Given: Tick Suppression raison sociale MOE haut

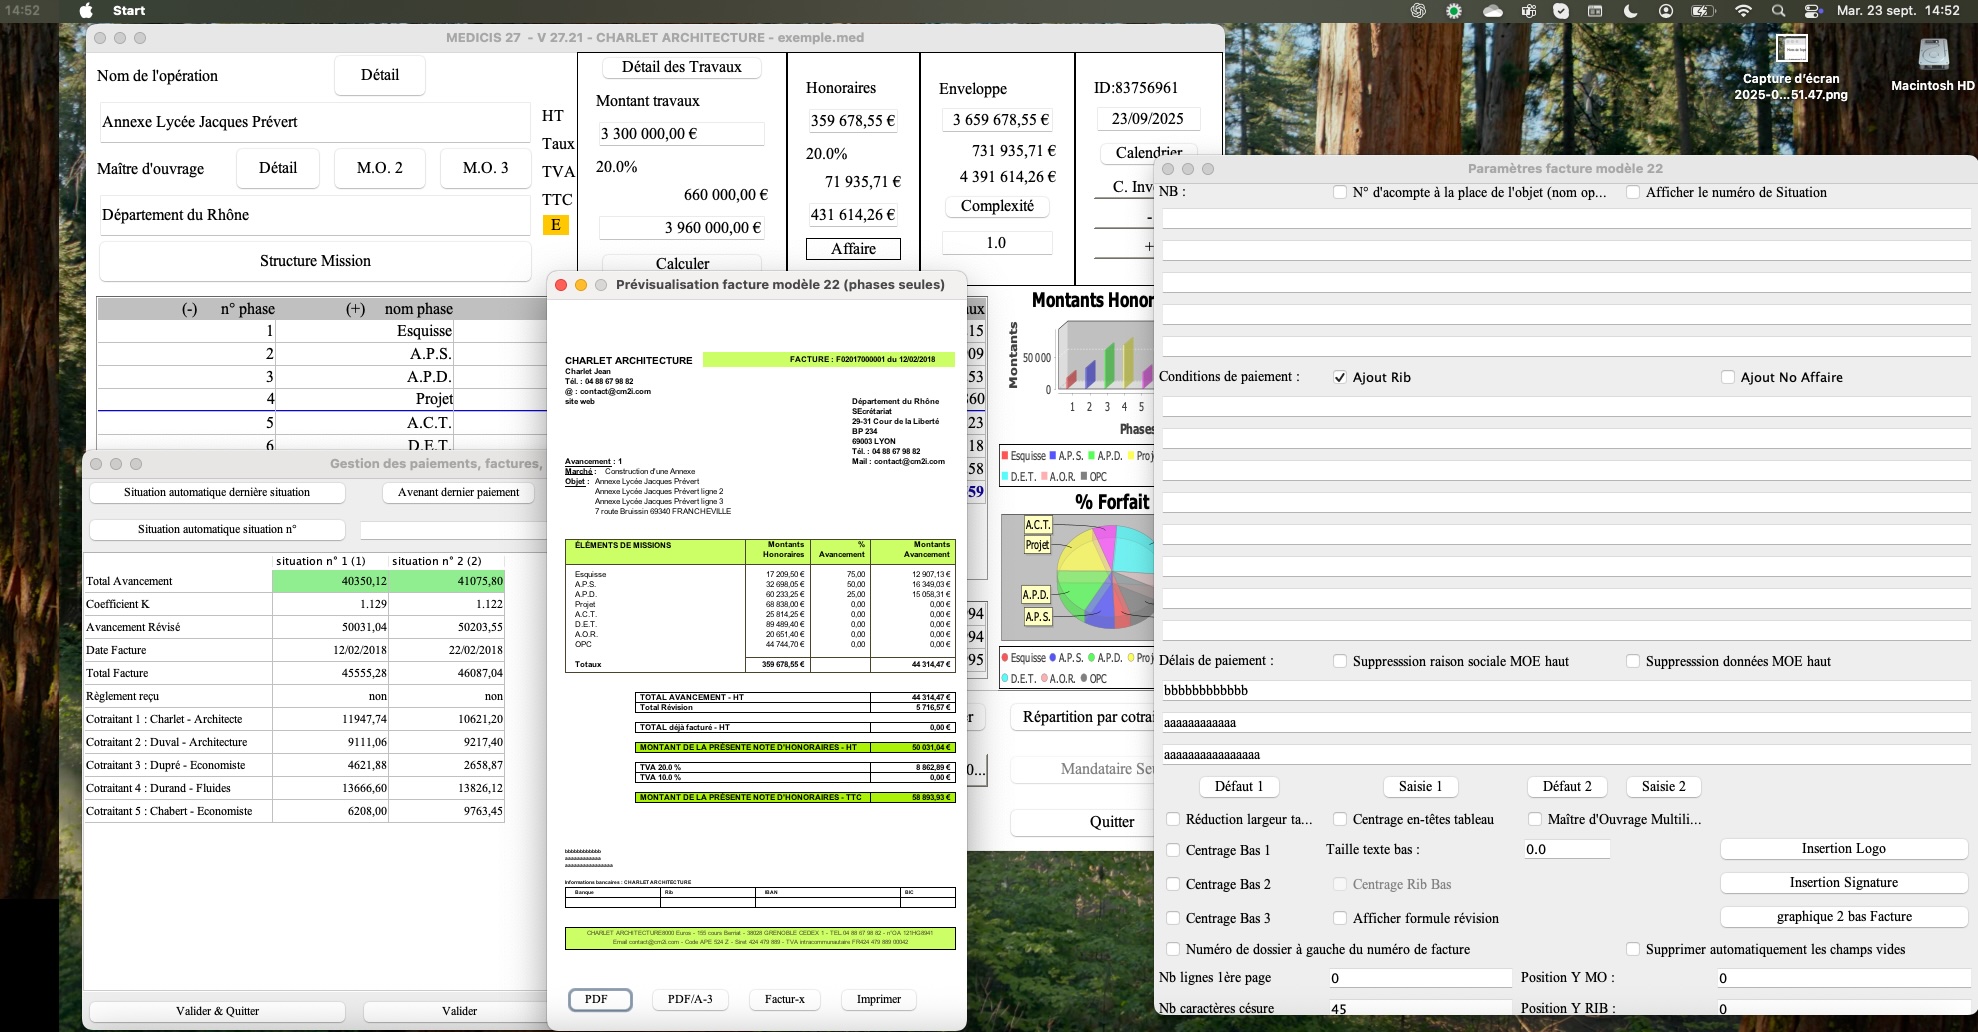Looking at the screenshot, I should click(1340, 661).
